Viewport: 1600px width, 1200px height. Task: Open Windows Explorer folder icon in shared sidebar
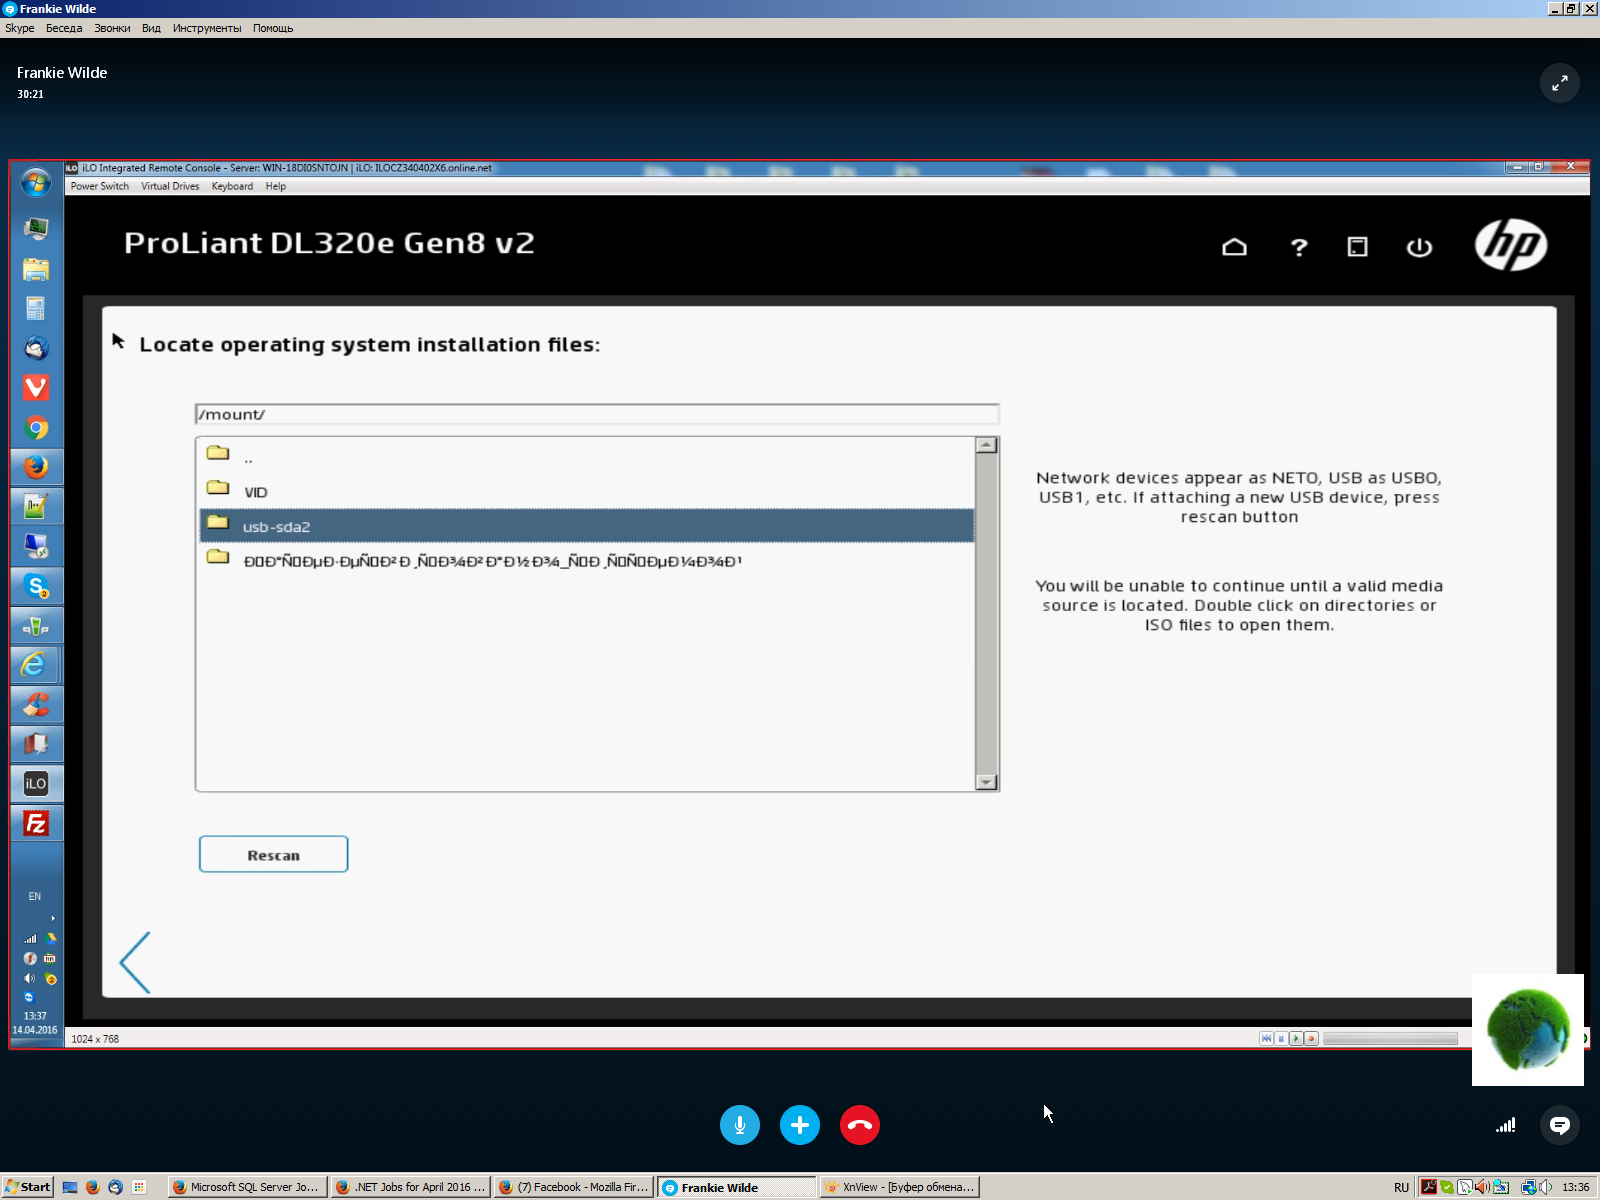[36, 269]
